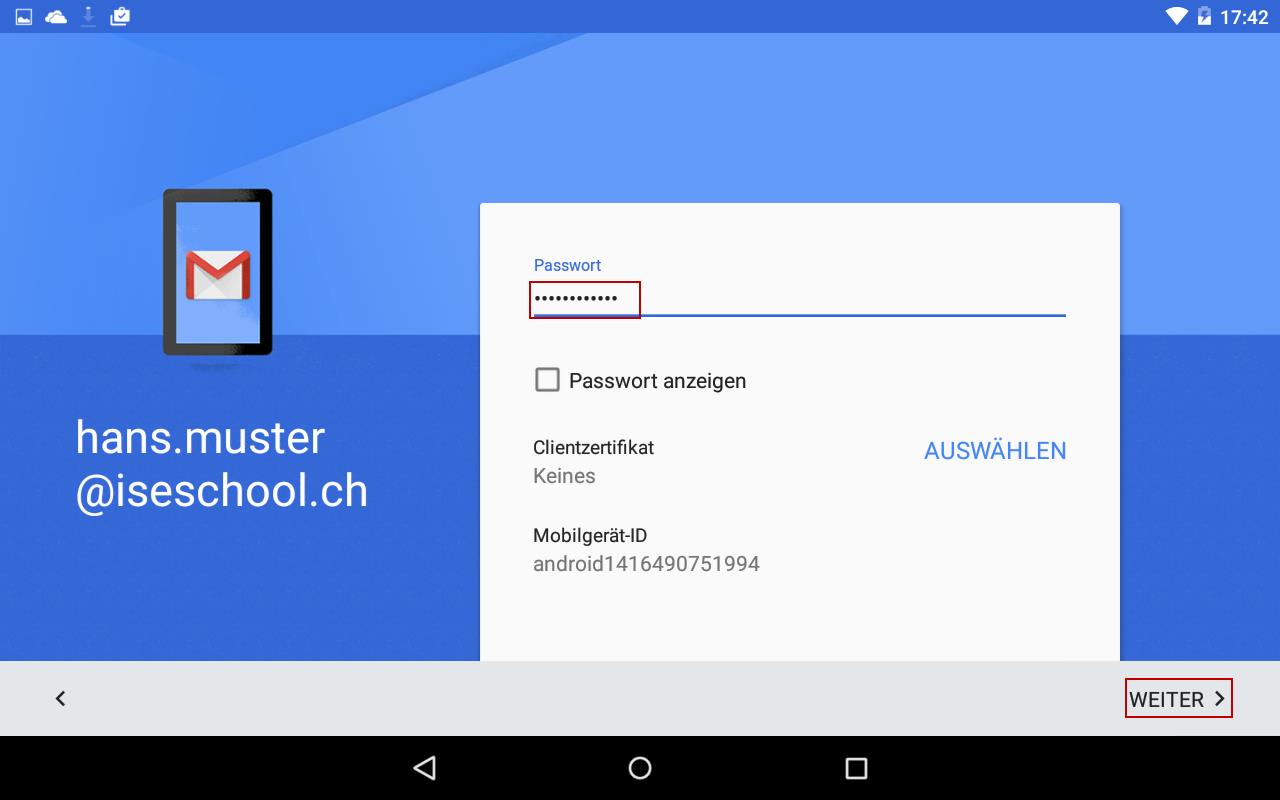Tap the 17:42 clock
The height and width of the screenshot is (800, 1280).
1244,17
